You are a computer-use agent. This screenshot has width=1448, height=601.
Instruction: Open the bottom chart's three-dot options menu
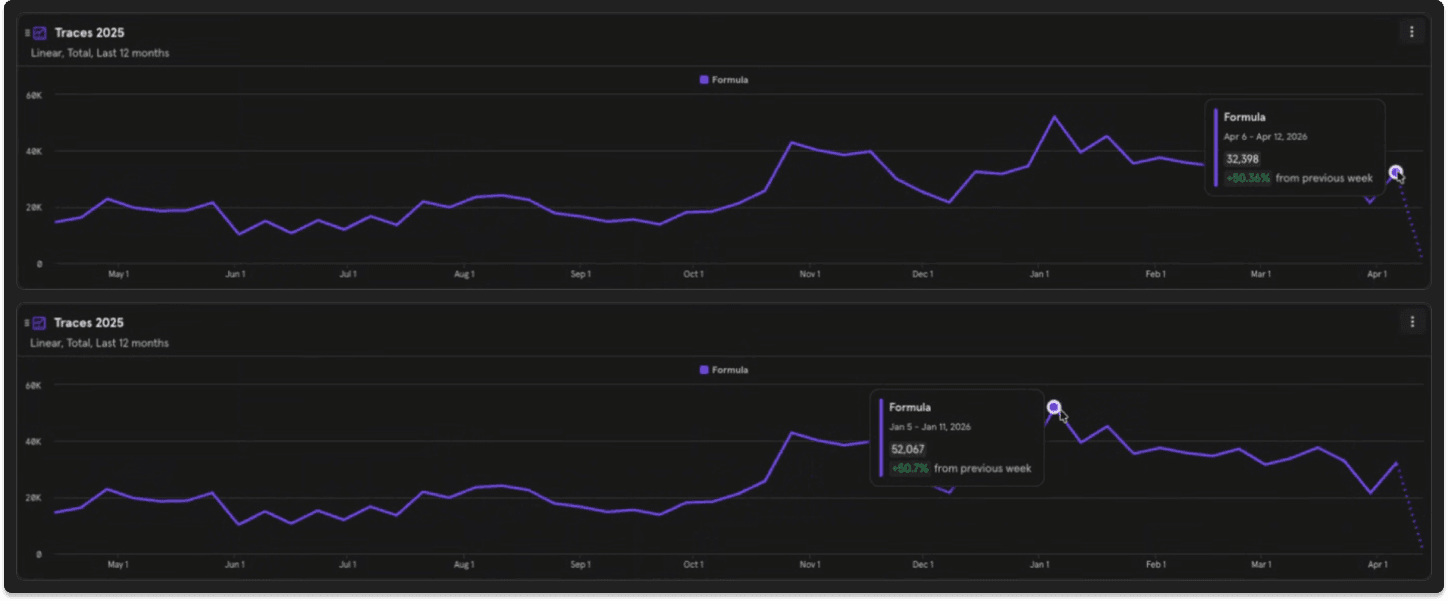click(x=1412, y=322)
